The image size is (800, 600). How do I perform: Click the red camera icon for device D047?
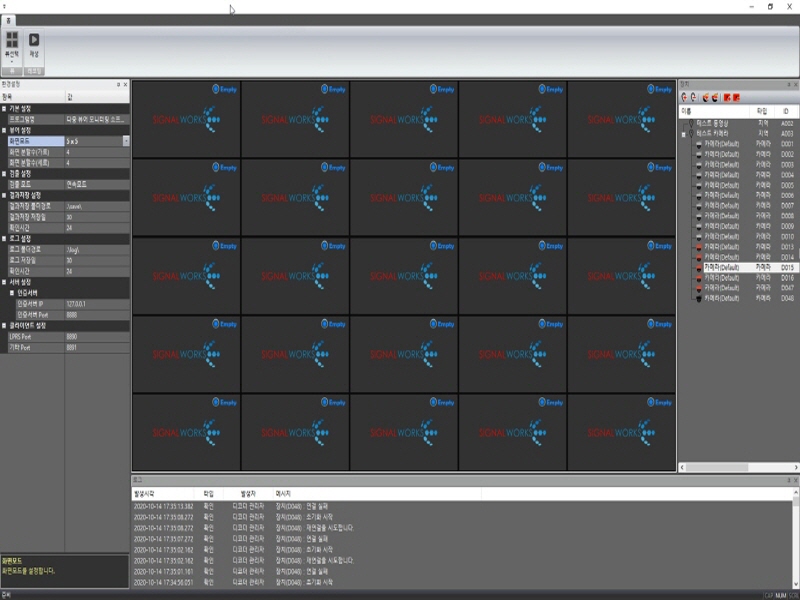[699, 288]
